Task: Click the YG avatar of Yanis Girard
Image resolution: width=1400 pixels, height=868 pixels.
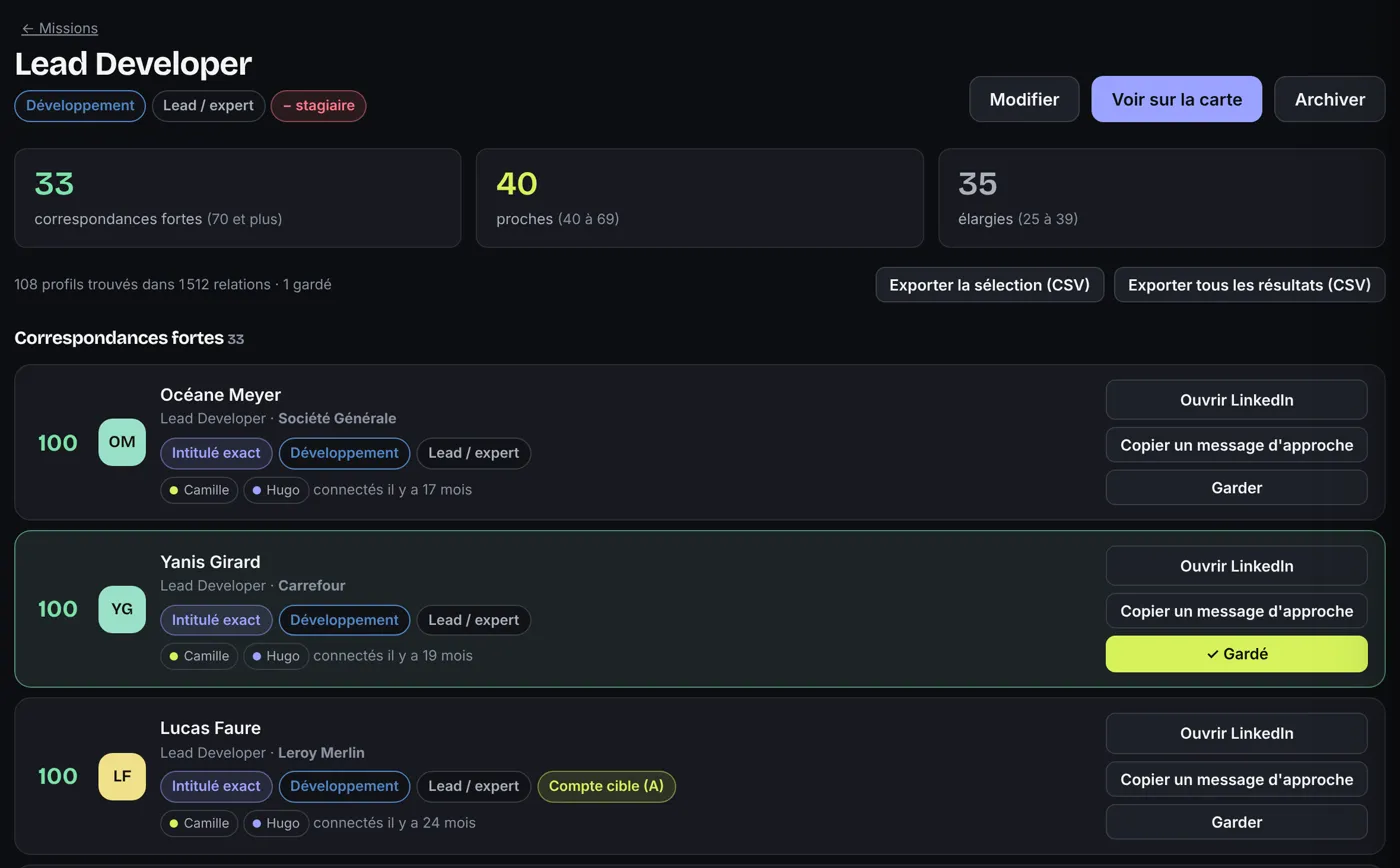Action: 122,609
